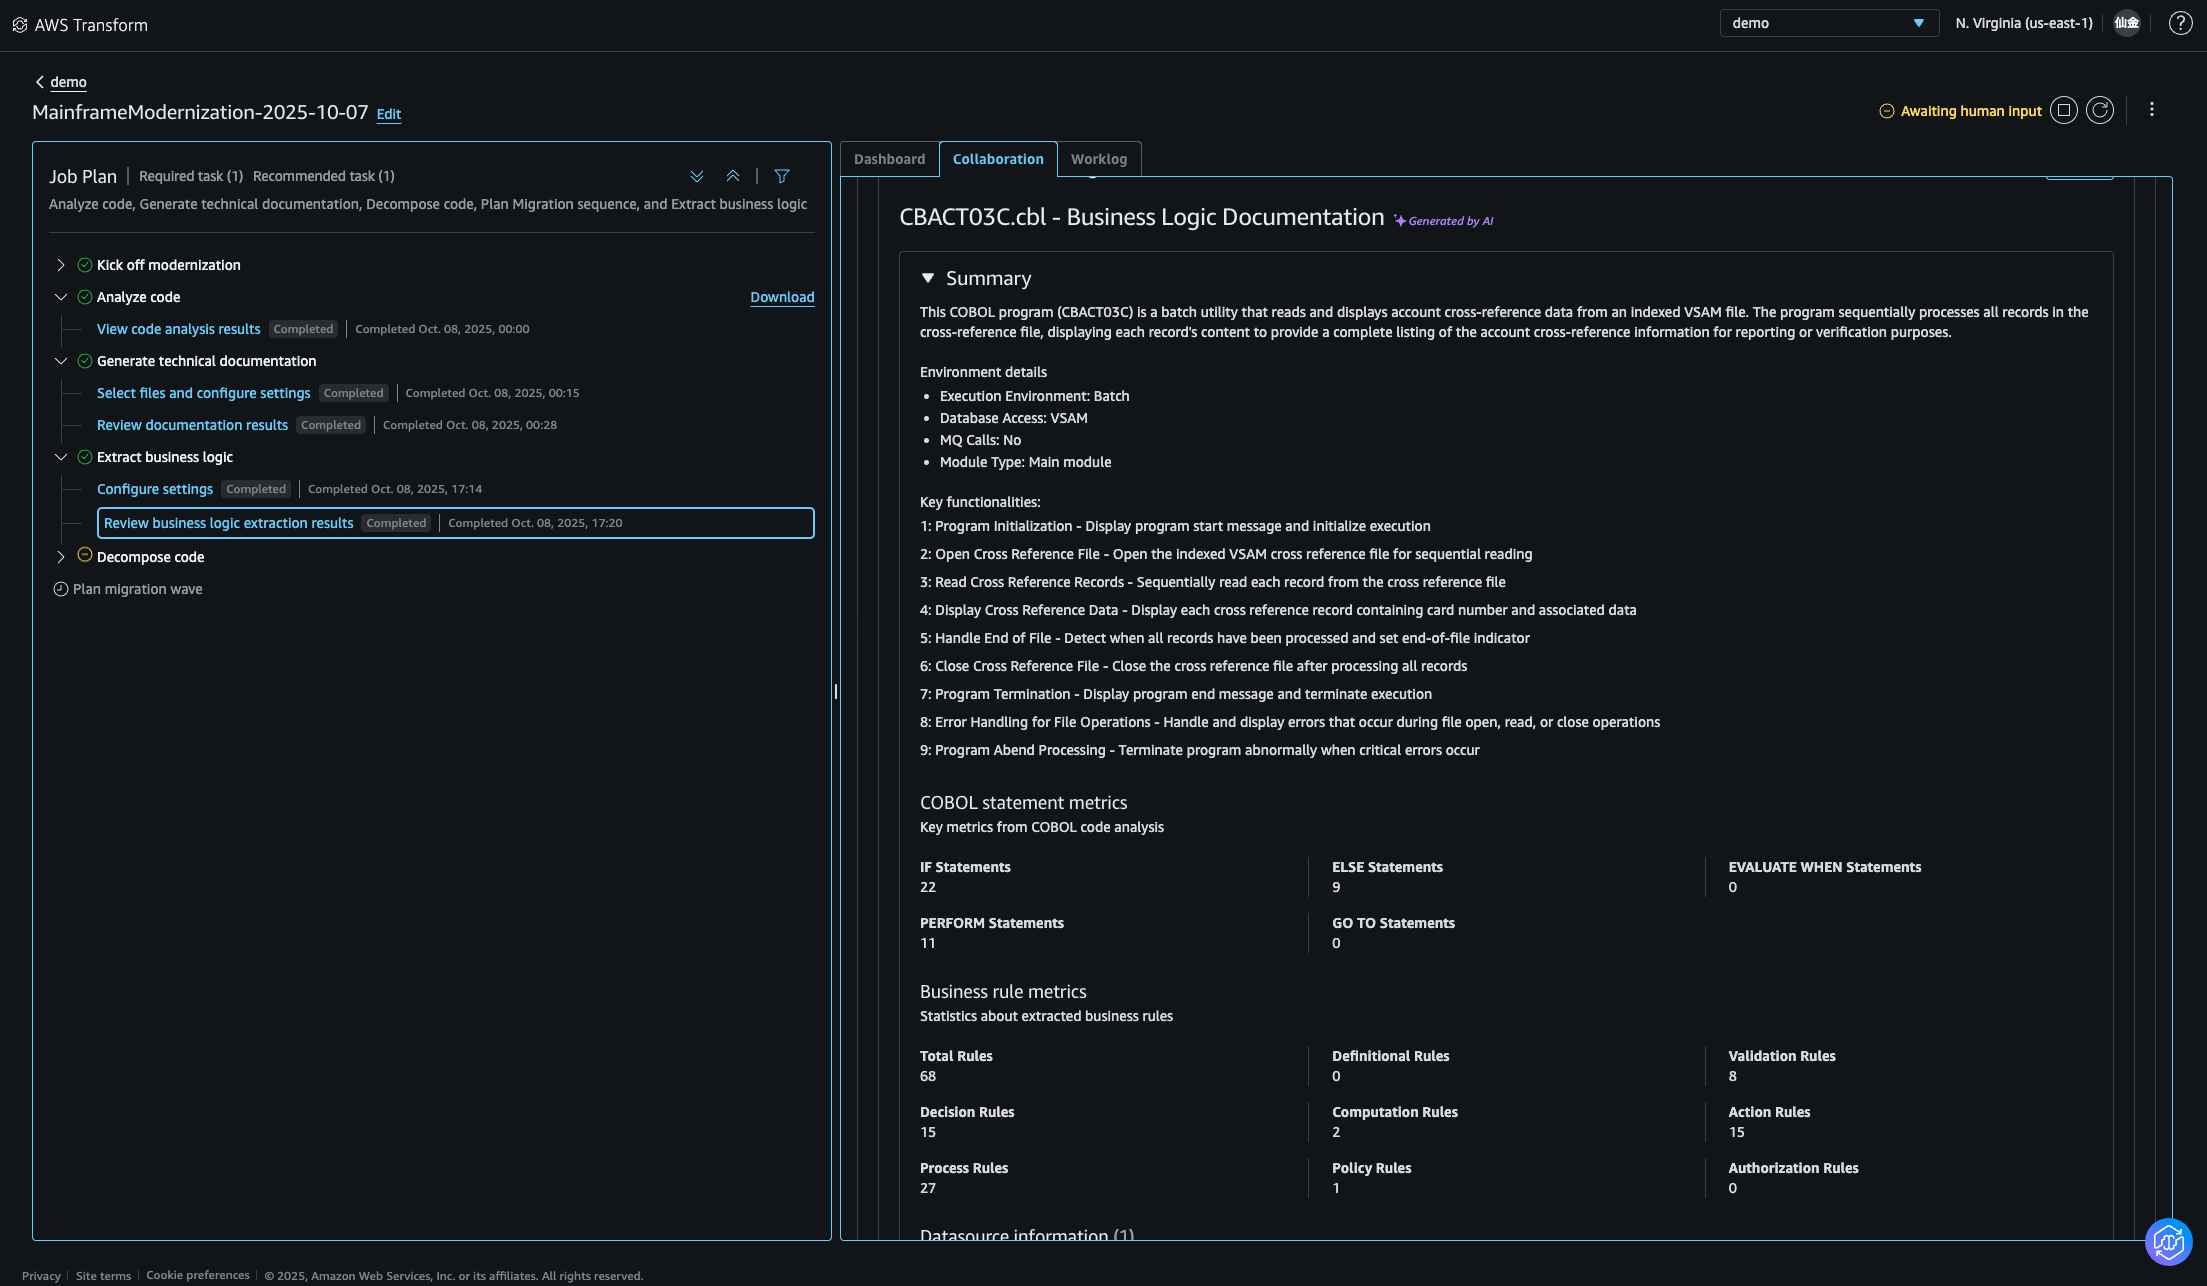Click the AWS Transform logo icon
The width and height of the screenshot is (2207, 1286).
point(19,25)
